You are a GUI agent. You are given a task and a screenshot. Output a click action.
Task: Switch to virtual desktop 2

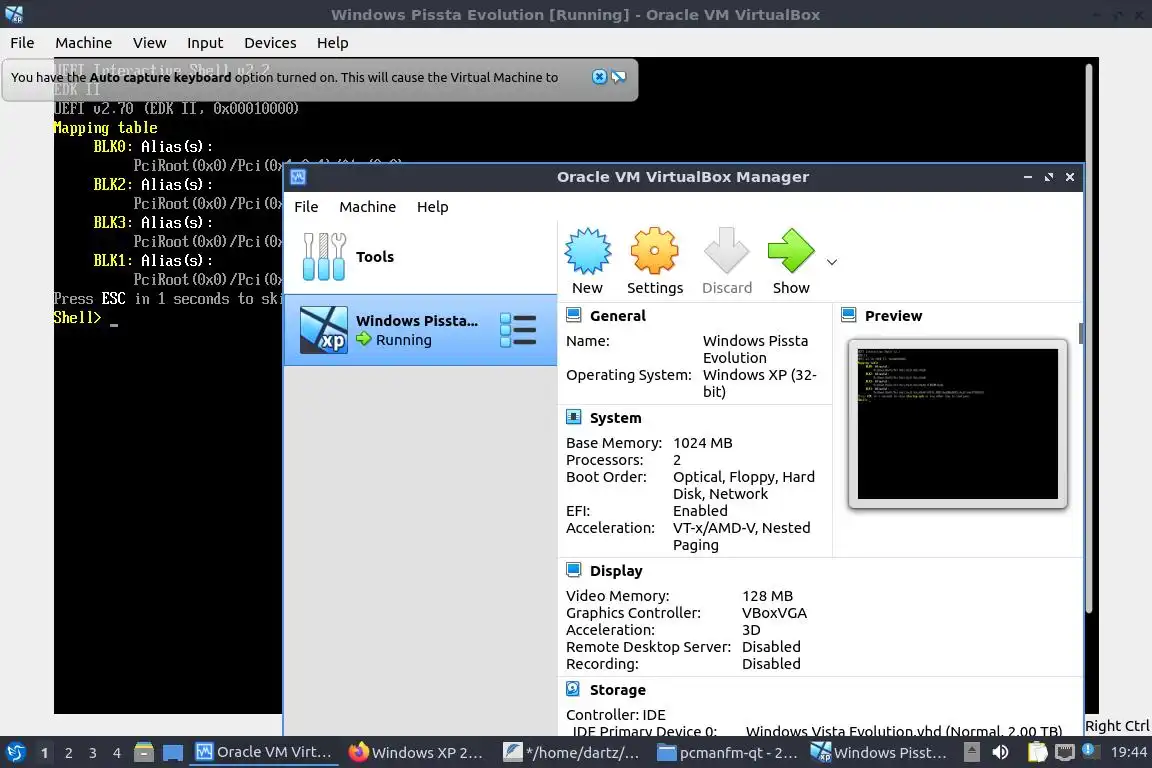click(x=68, y=753)
